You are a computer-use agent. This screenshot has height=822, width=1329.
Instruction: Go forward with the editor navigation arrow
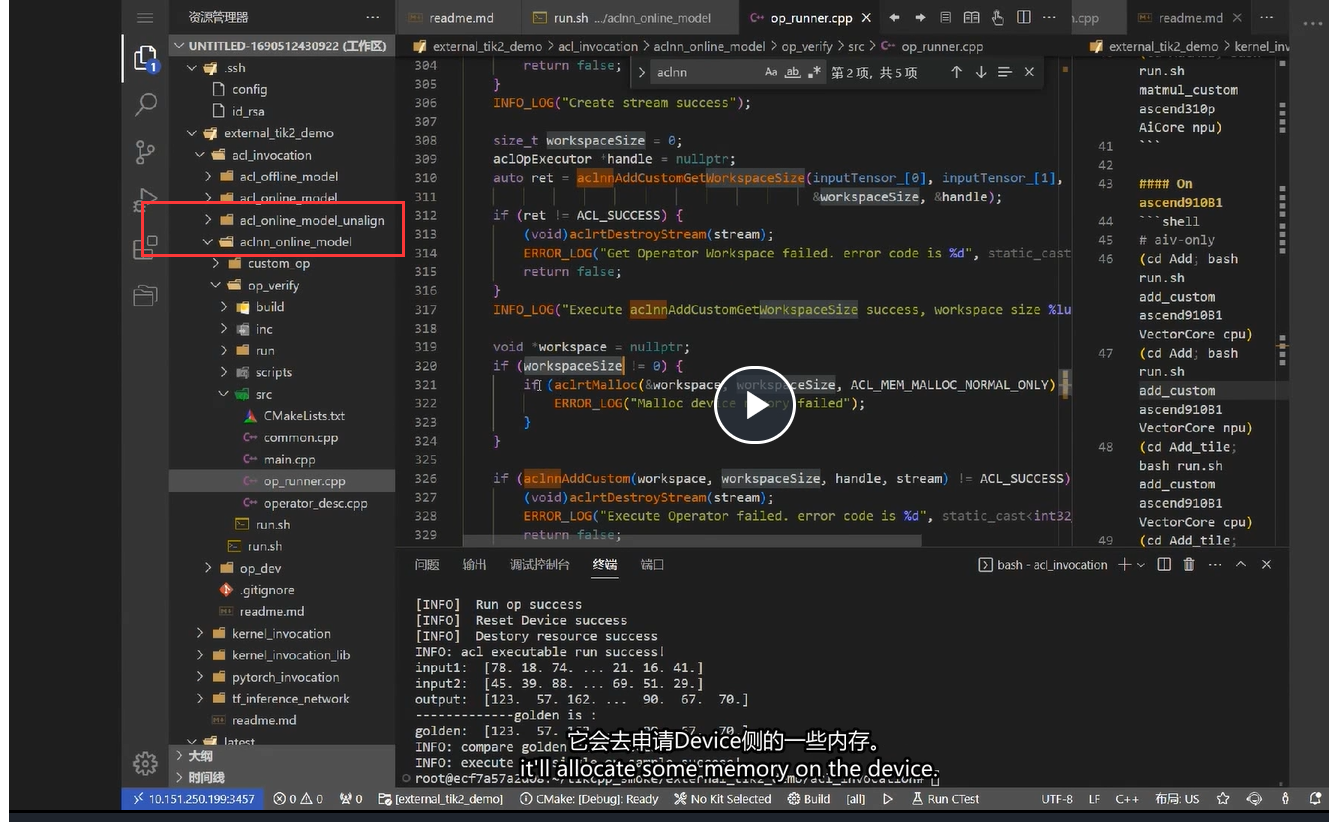[x=920, y=17]
